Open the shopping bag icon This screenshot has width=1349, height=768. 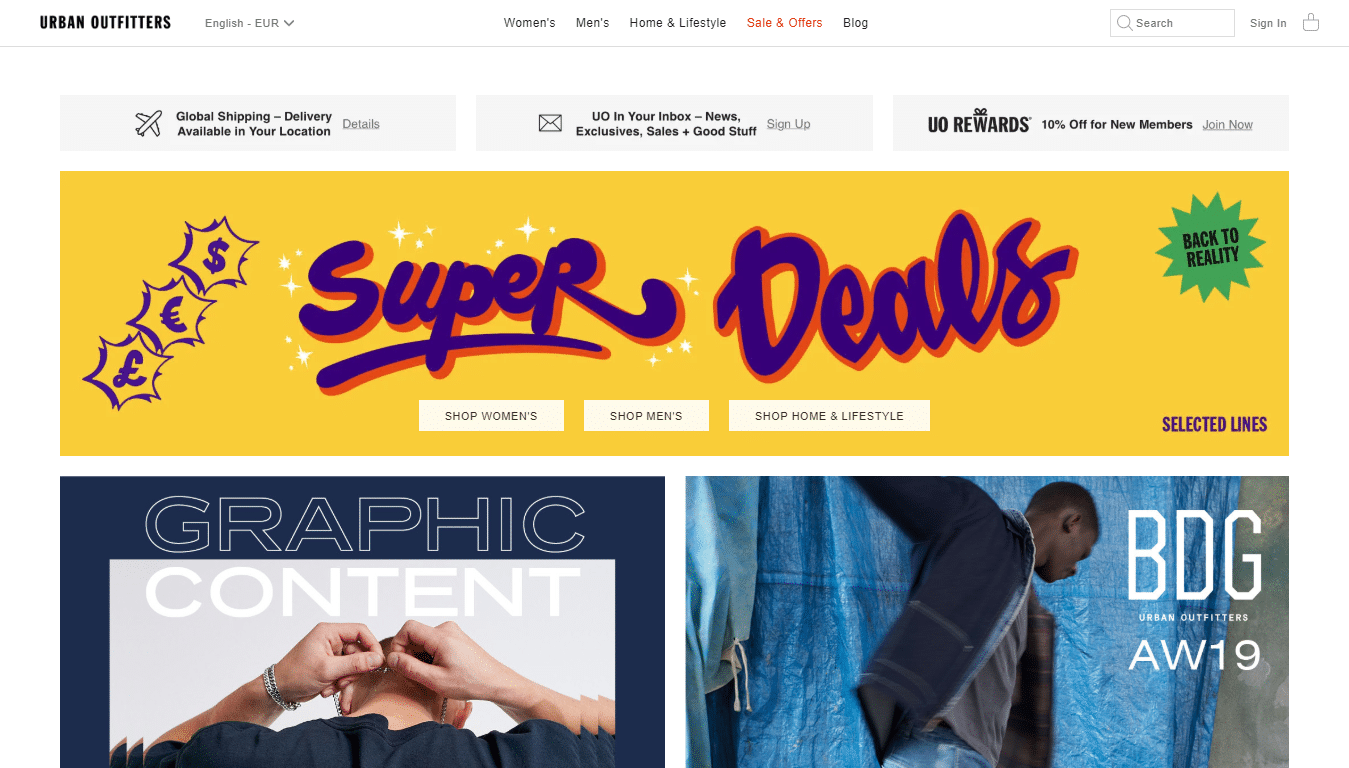[1311, 22]
